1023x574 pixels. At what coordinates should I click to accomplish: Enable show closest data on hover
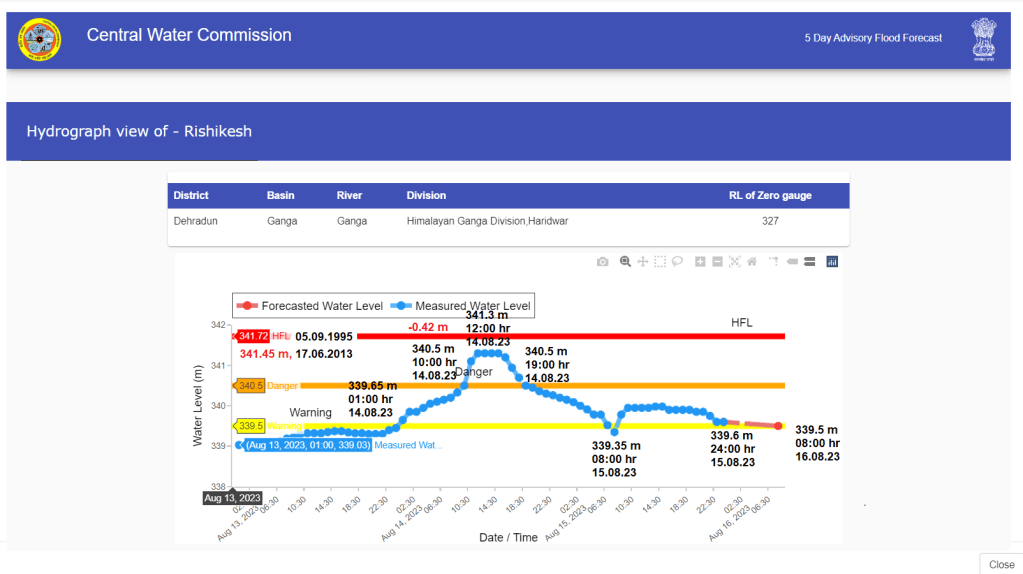click(792, 262)
